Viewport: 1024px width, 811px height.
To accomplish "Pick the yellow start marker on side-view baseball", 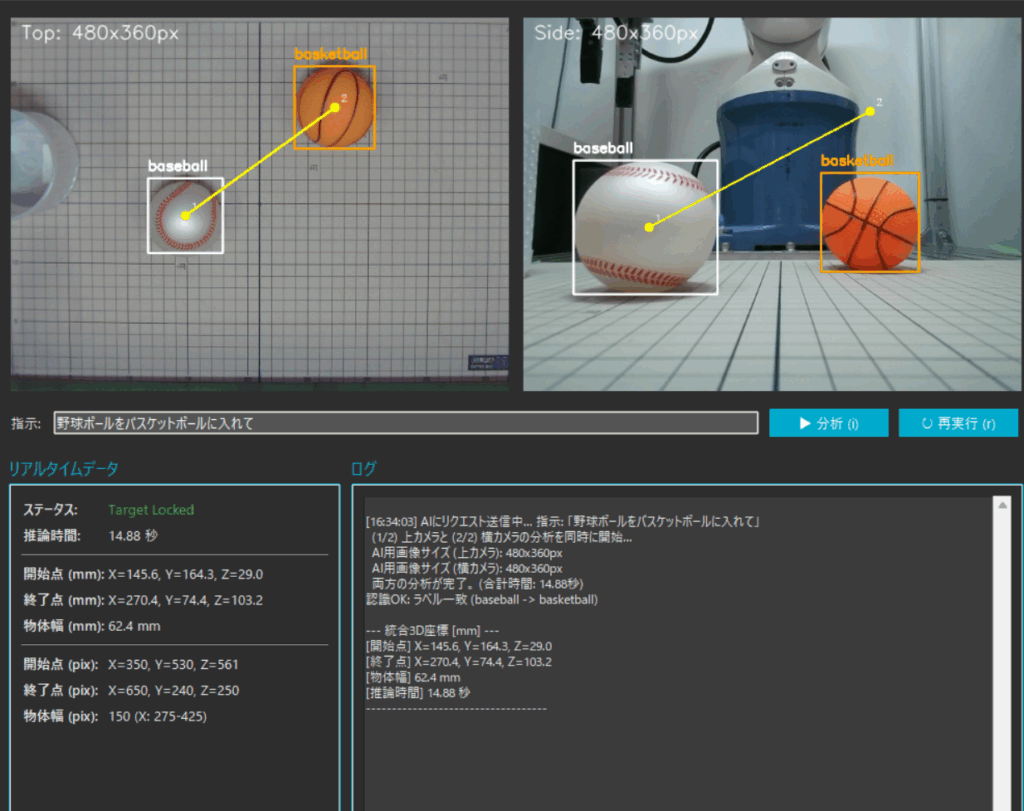I will (x=649, y=227).
